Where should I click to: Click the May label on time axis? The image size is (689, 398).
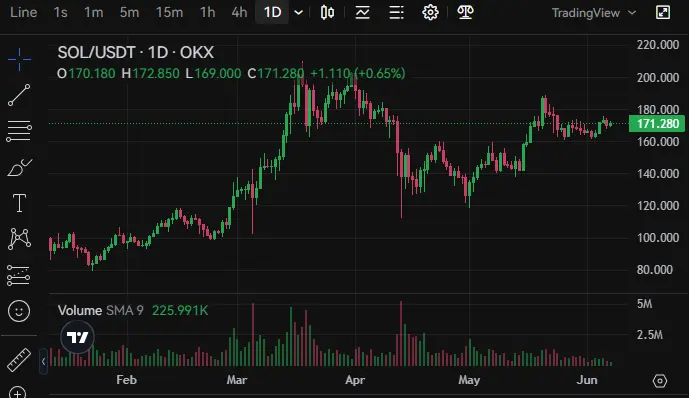click(x=469, y=380)
